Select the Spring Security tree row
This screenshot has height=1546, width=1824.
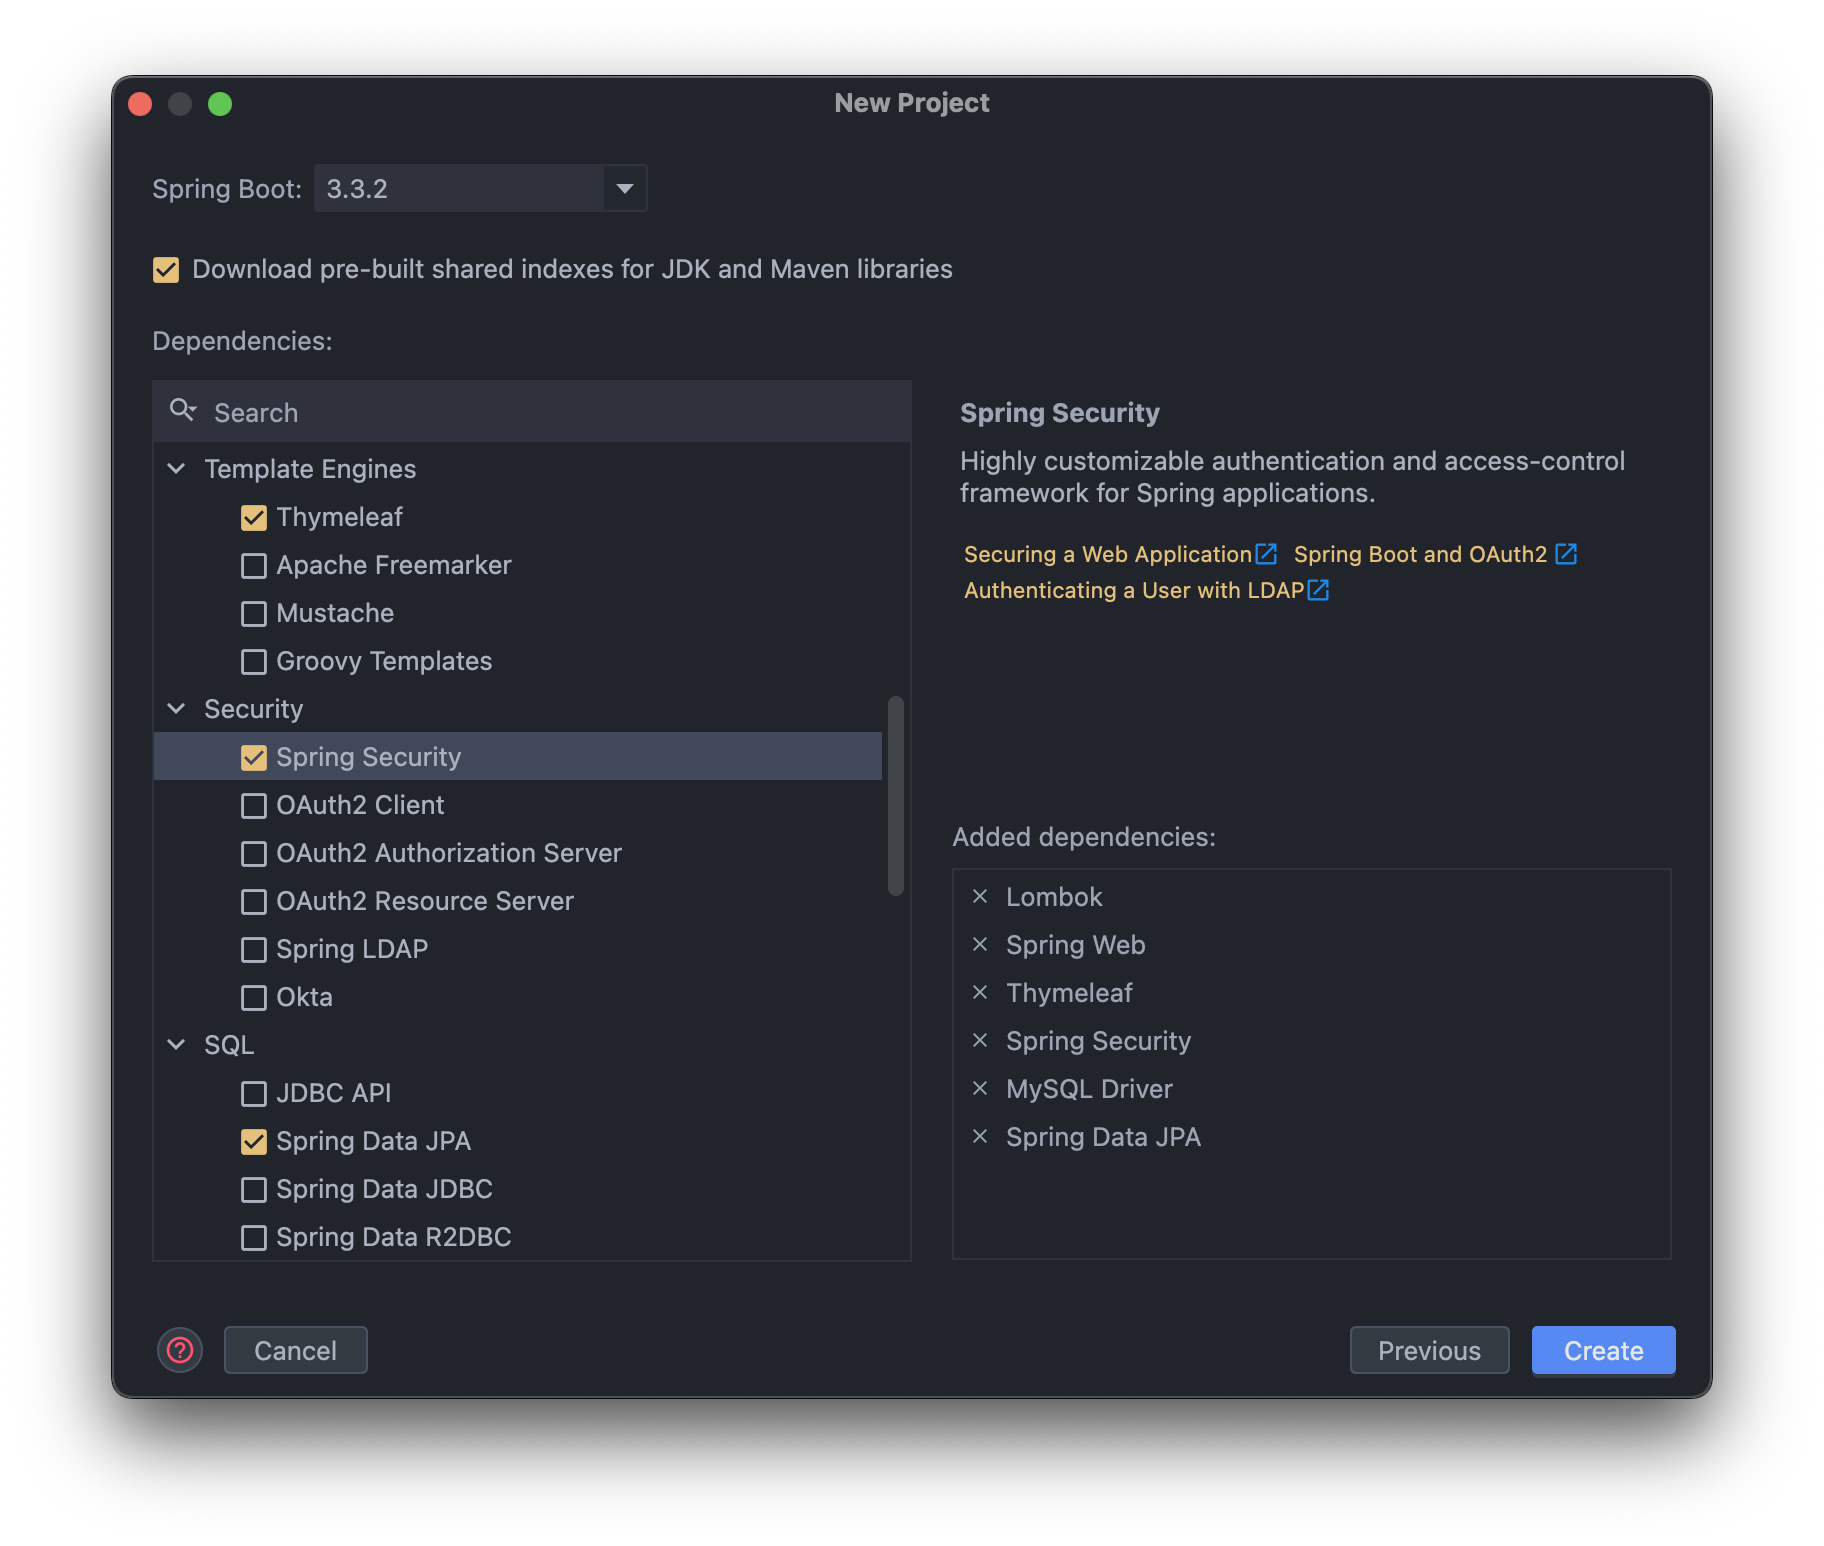(x=518, y=756)
